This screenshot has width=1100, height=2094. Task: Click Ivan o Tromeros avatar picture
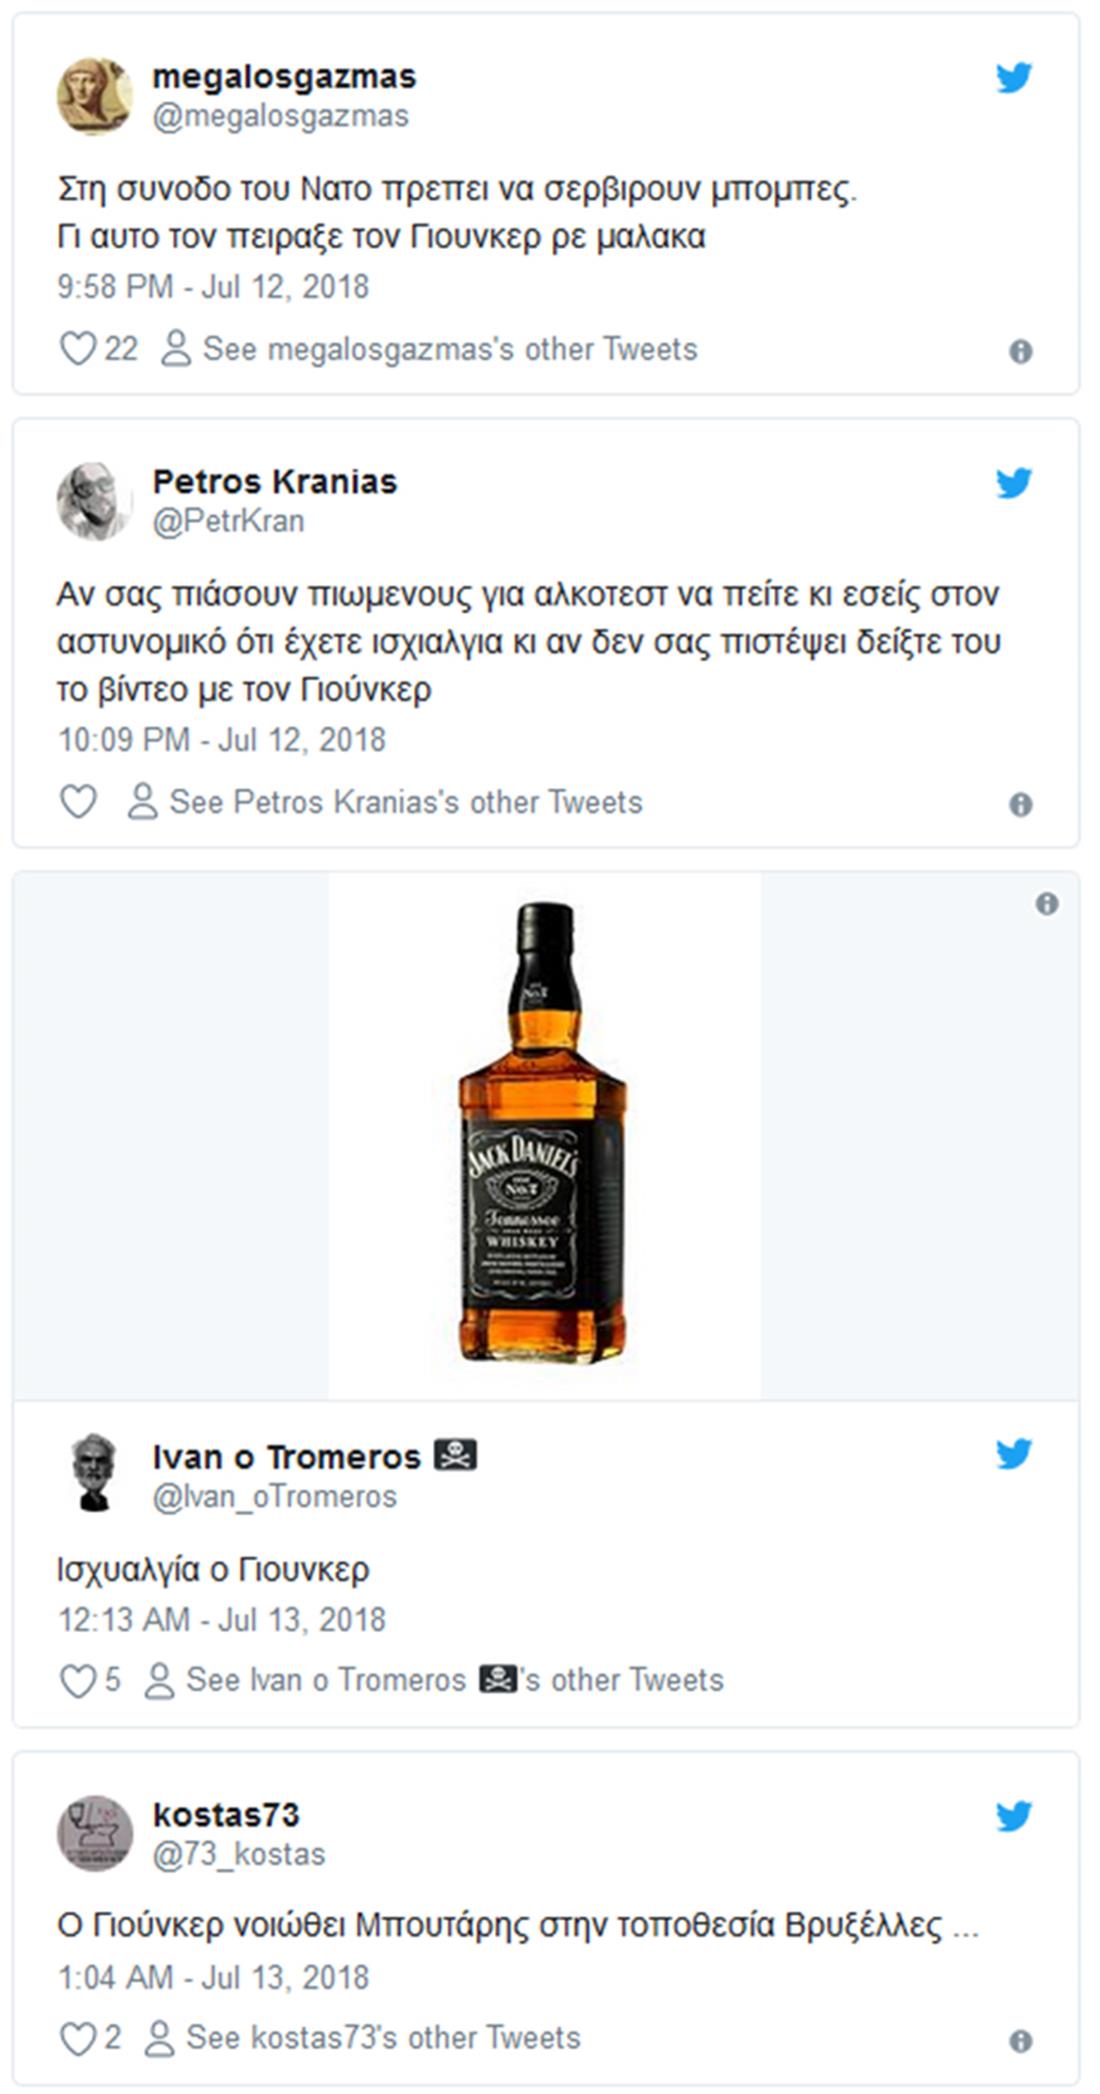(94, 1473)
